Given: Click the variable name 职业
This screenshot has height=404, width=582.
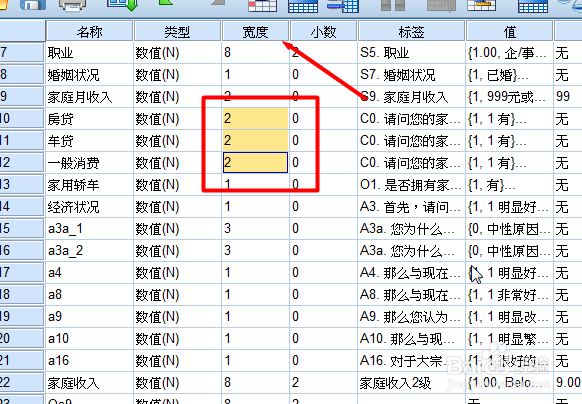Looking at the screenshot, I should 60,53.
